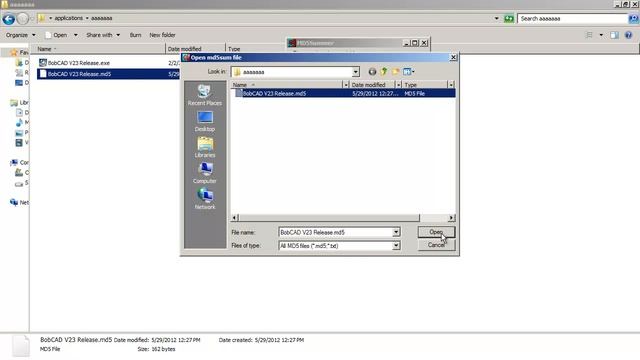Go up one level icon in dialog

pos(384,72)
